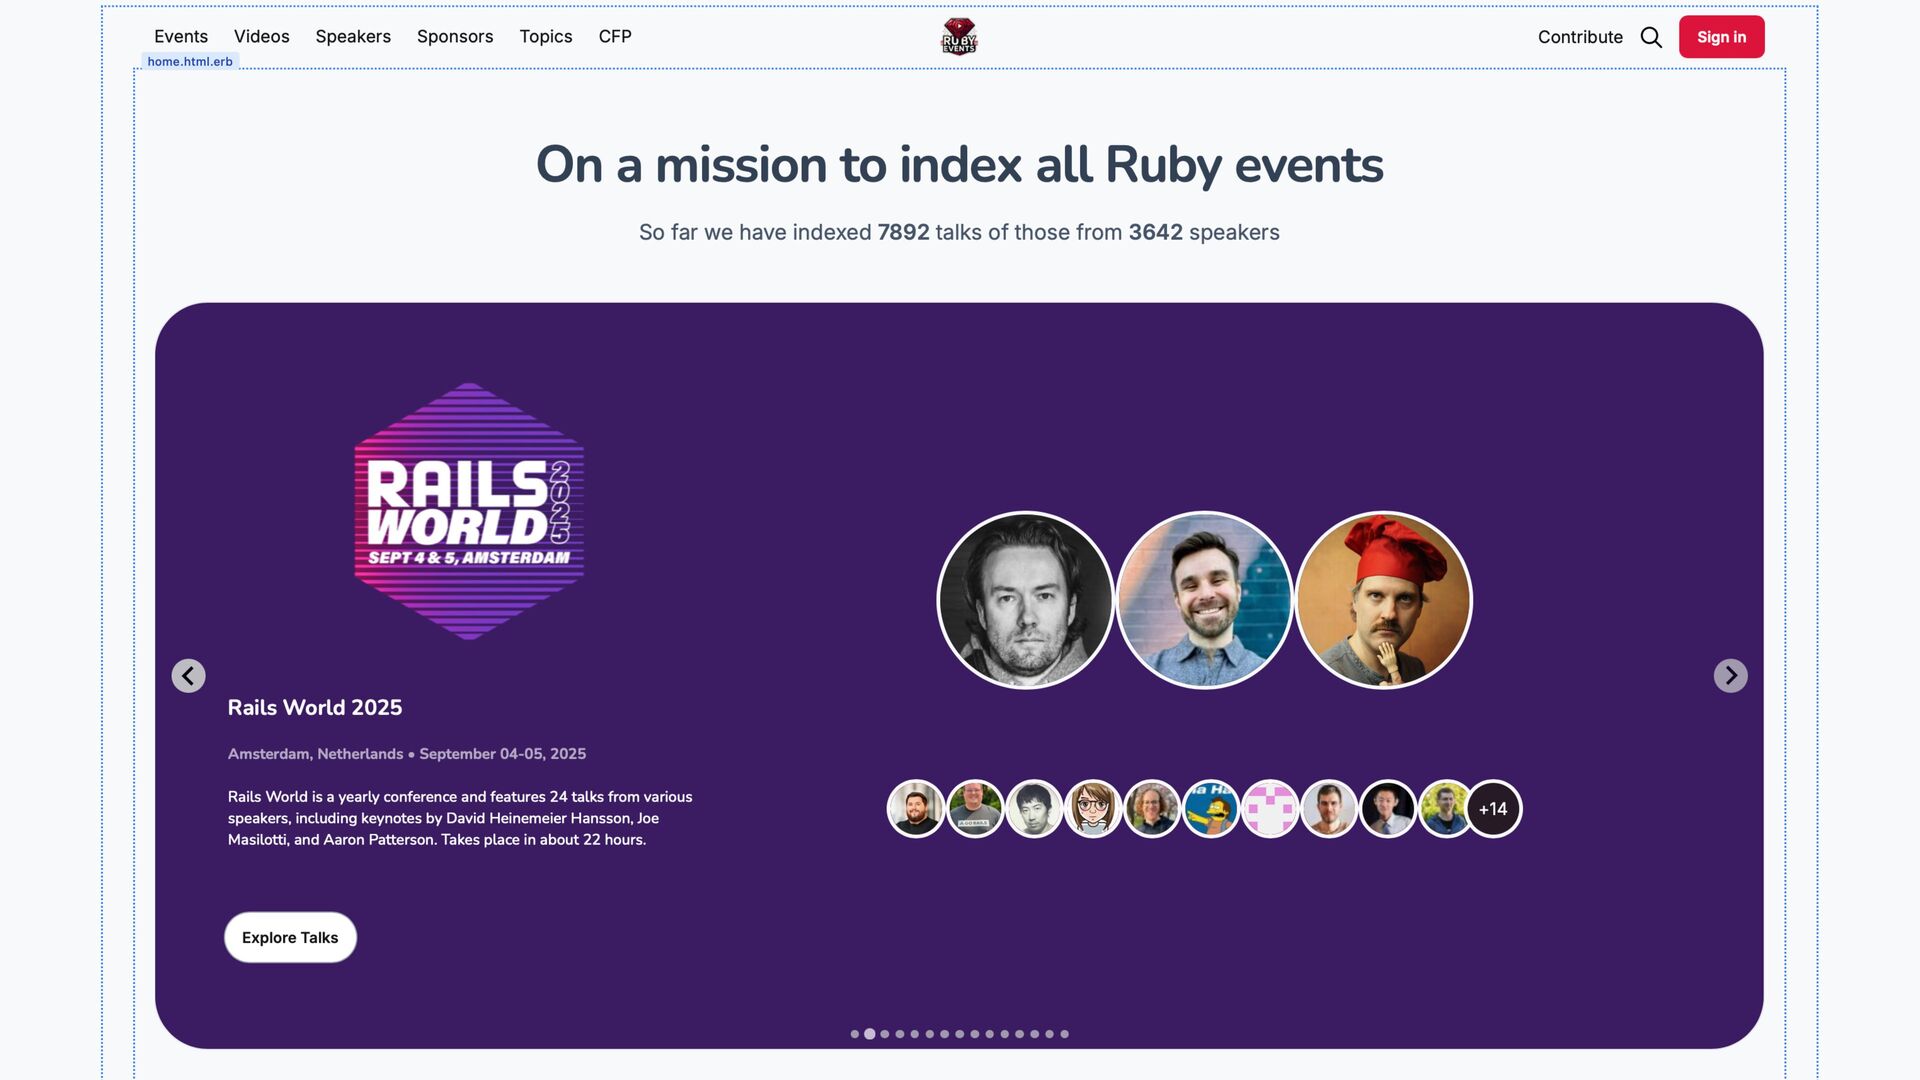Jump to the fourth carousel dot
This screenshot has height=1080, width=1920.
point(900,1034)
